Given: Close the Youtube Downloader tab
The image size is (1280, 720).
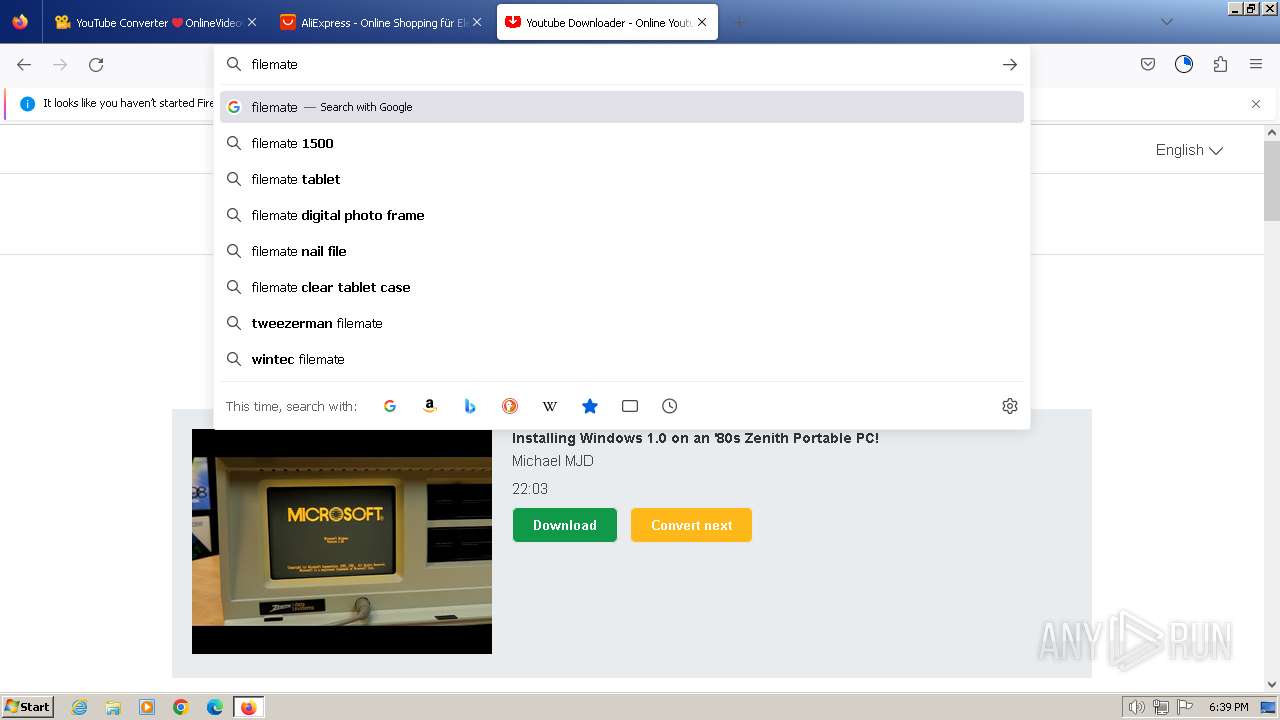Looking at the screenshot, I should [x=702, y=22].
